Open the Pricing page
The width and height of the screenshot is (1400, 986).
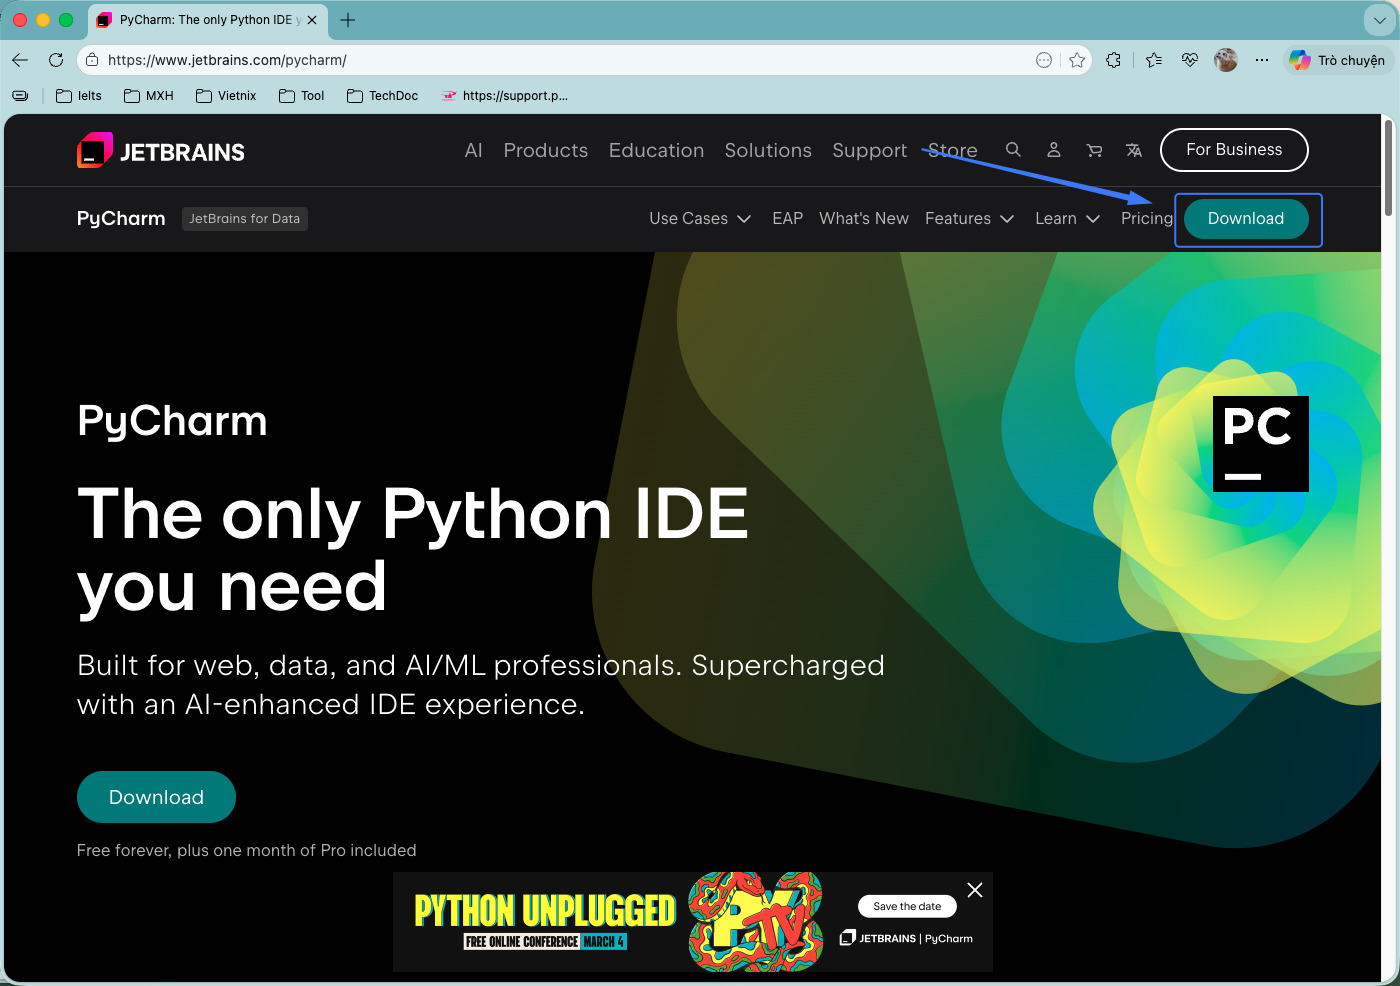pos(1146,219)
